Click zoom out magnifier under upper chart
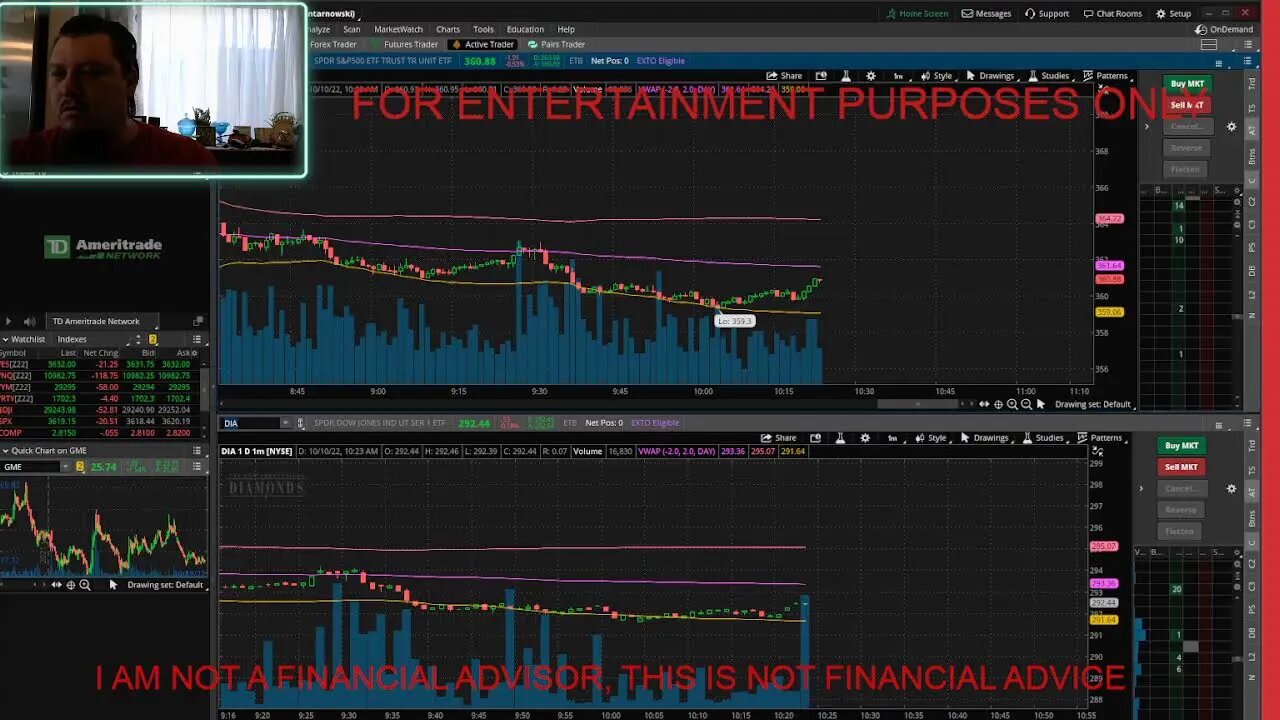The image size is (1280, 720). coord(1026,404)
